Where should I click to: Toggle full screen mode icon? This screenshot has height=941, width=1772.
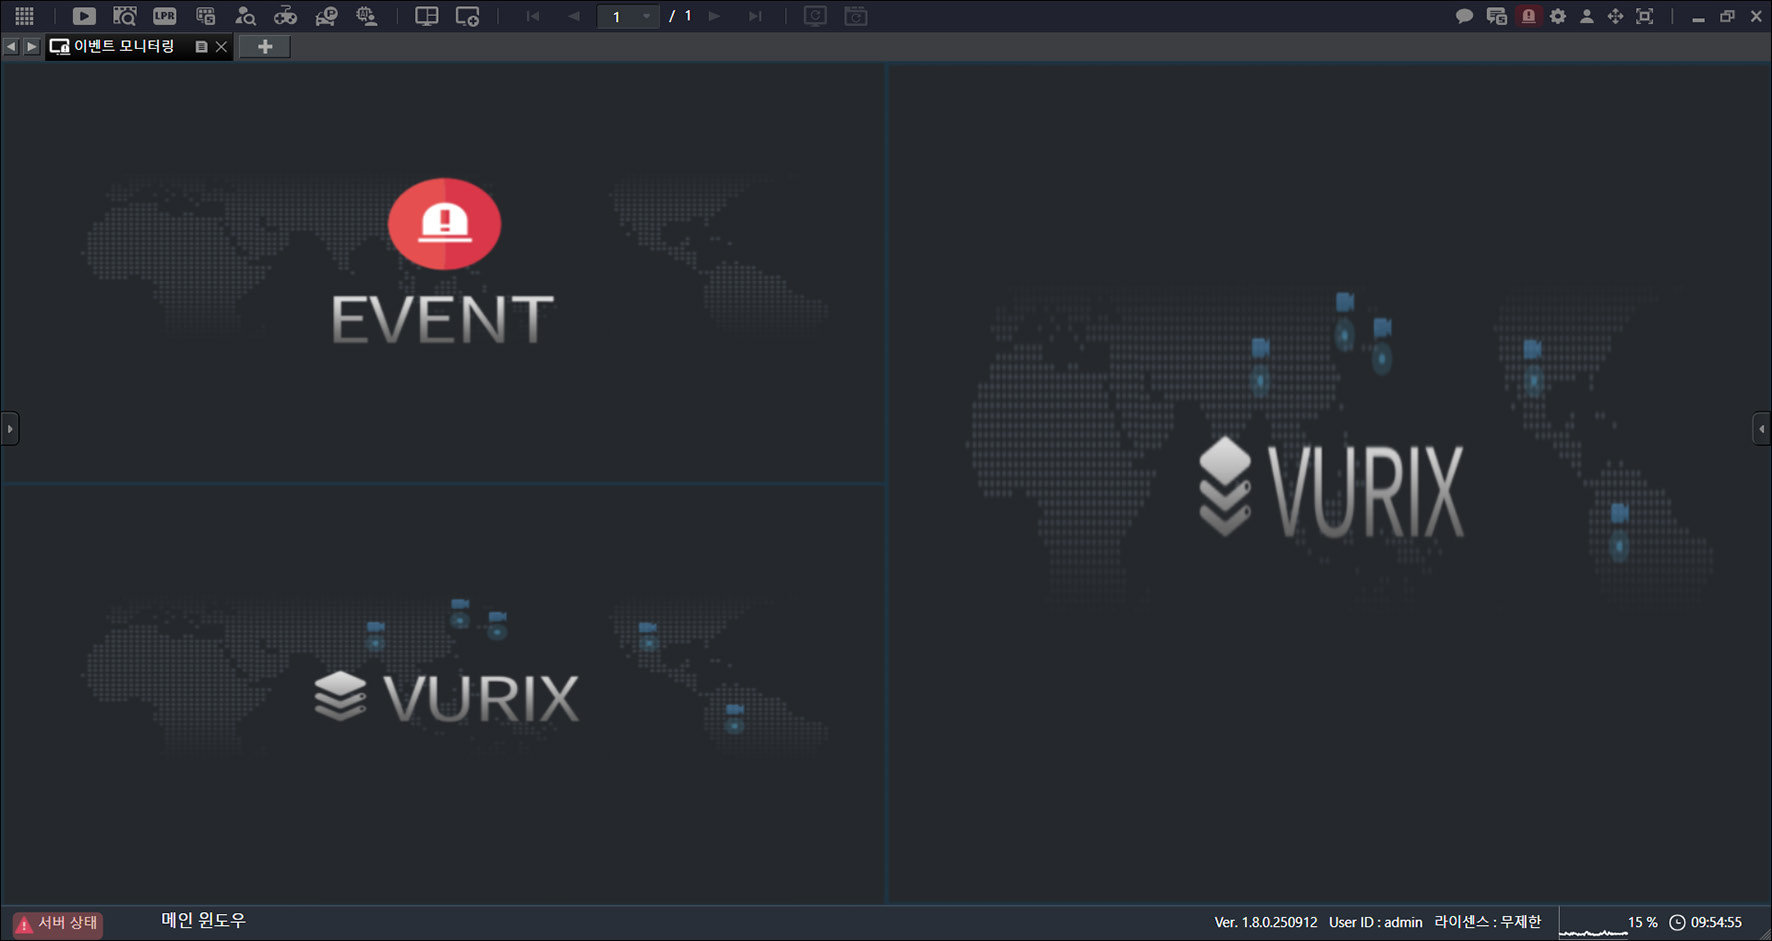point(1645,16)
